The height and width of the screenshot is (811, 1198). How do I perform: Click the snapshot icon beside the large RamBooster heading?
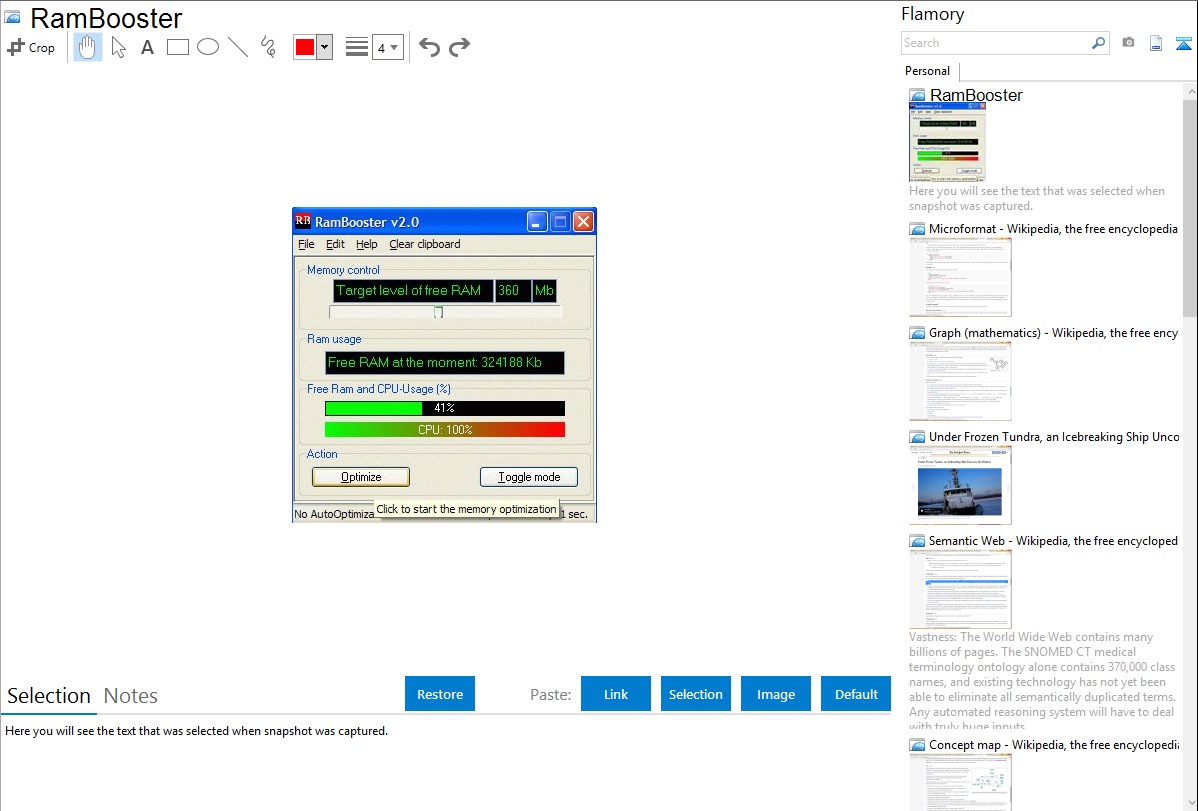(x=12, y=17)
